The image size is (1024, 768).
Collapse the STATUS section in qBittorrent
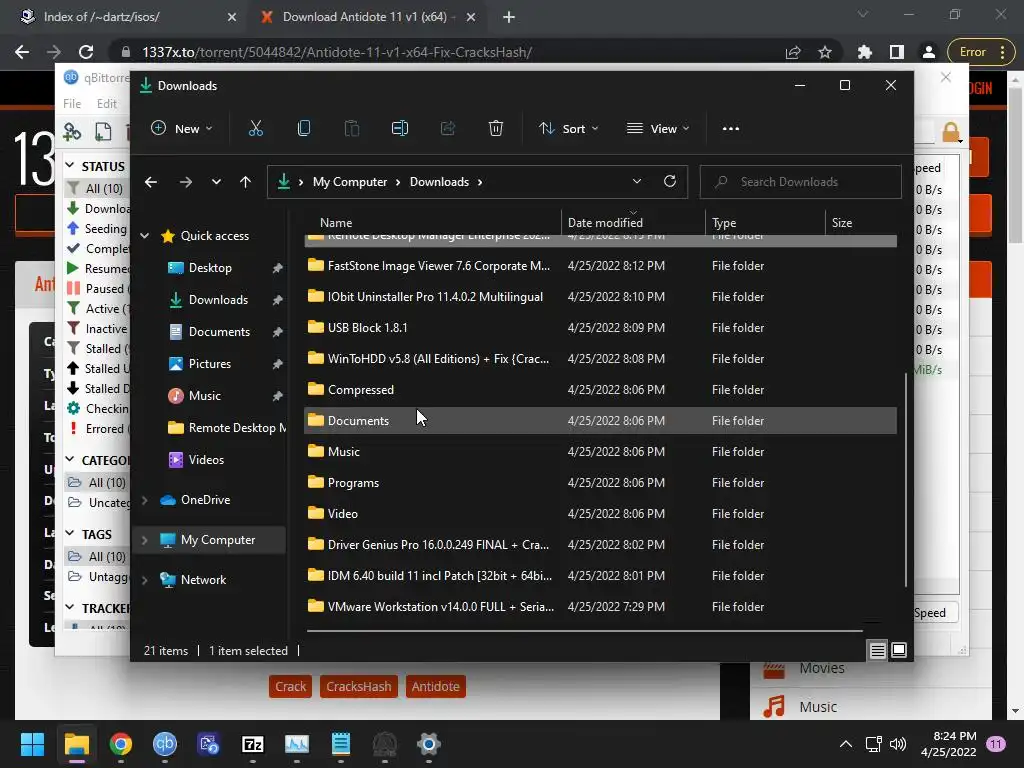coord(70,166)
